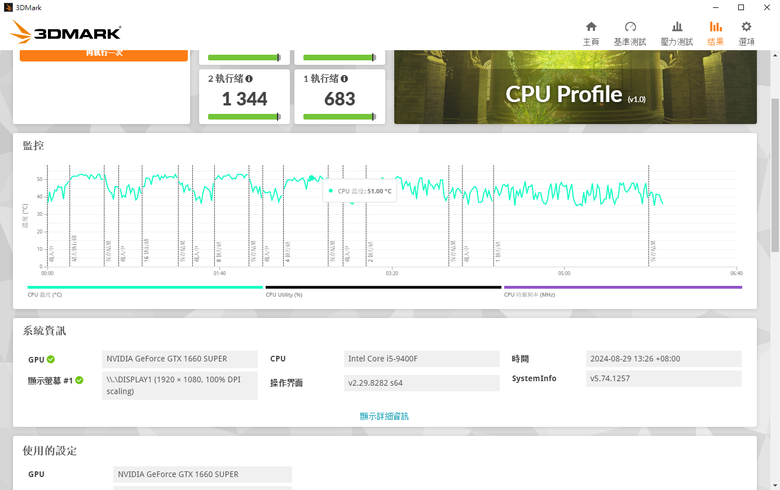Click the info icon beside 2 threads
The width and height of the screenshot is (780, 490).
pos(249,79)
